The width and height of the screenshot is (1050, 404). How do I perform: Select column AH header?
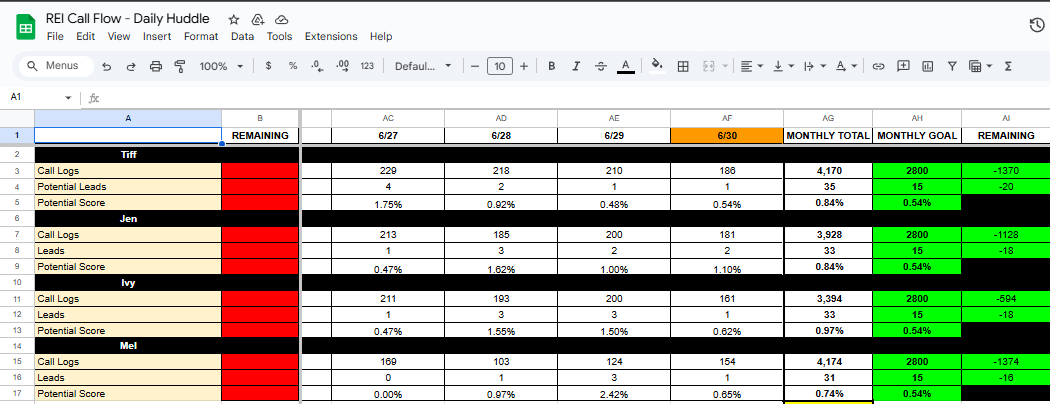917,118
